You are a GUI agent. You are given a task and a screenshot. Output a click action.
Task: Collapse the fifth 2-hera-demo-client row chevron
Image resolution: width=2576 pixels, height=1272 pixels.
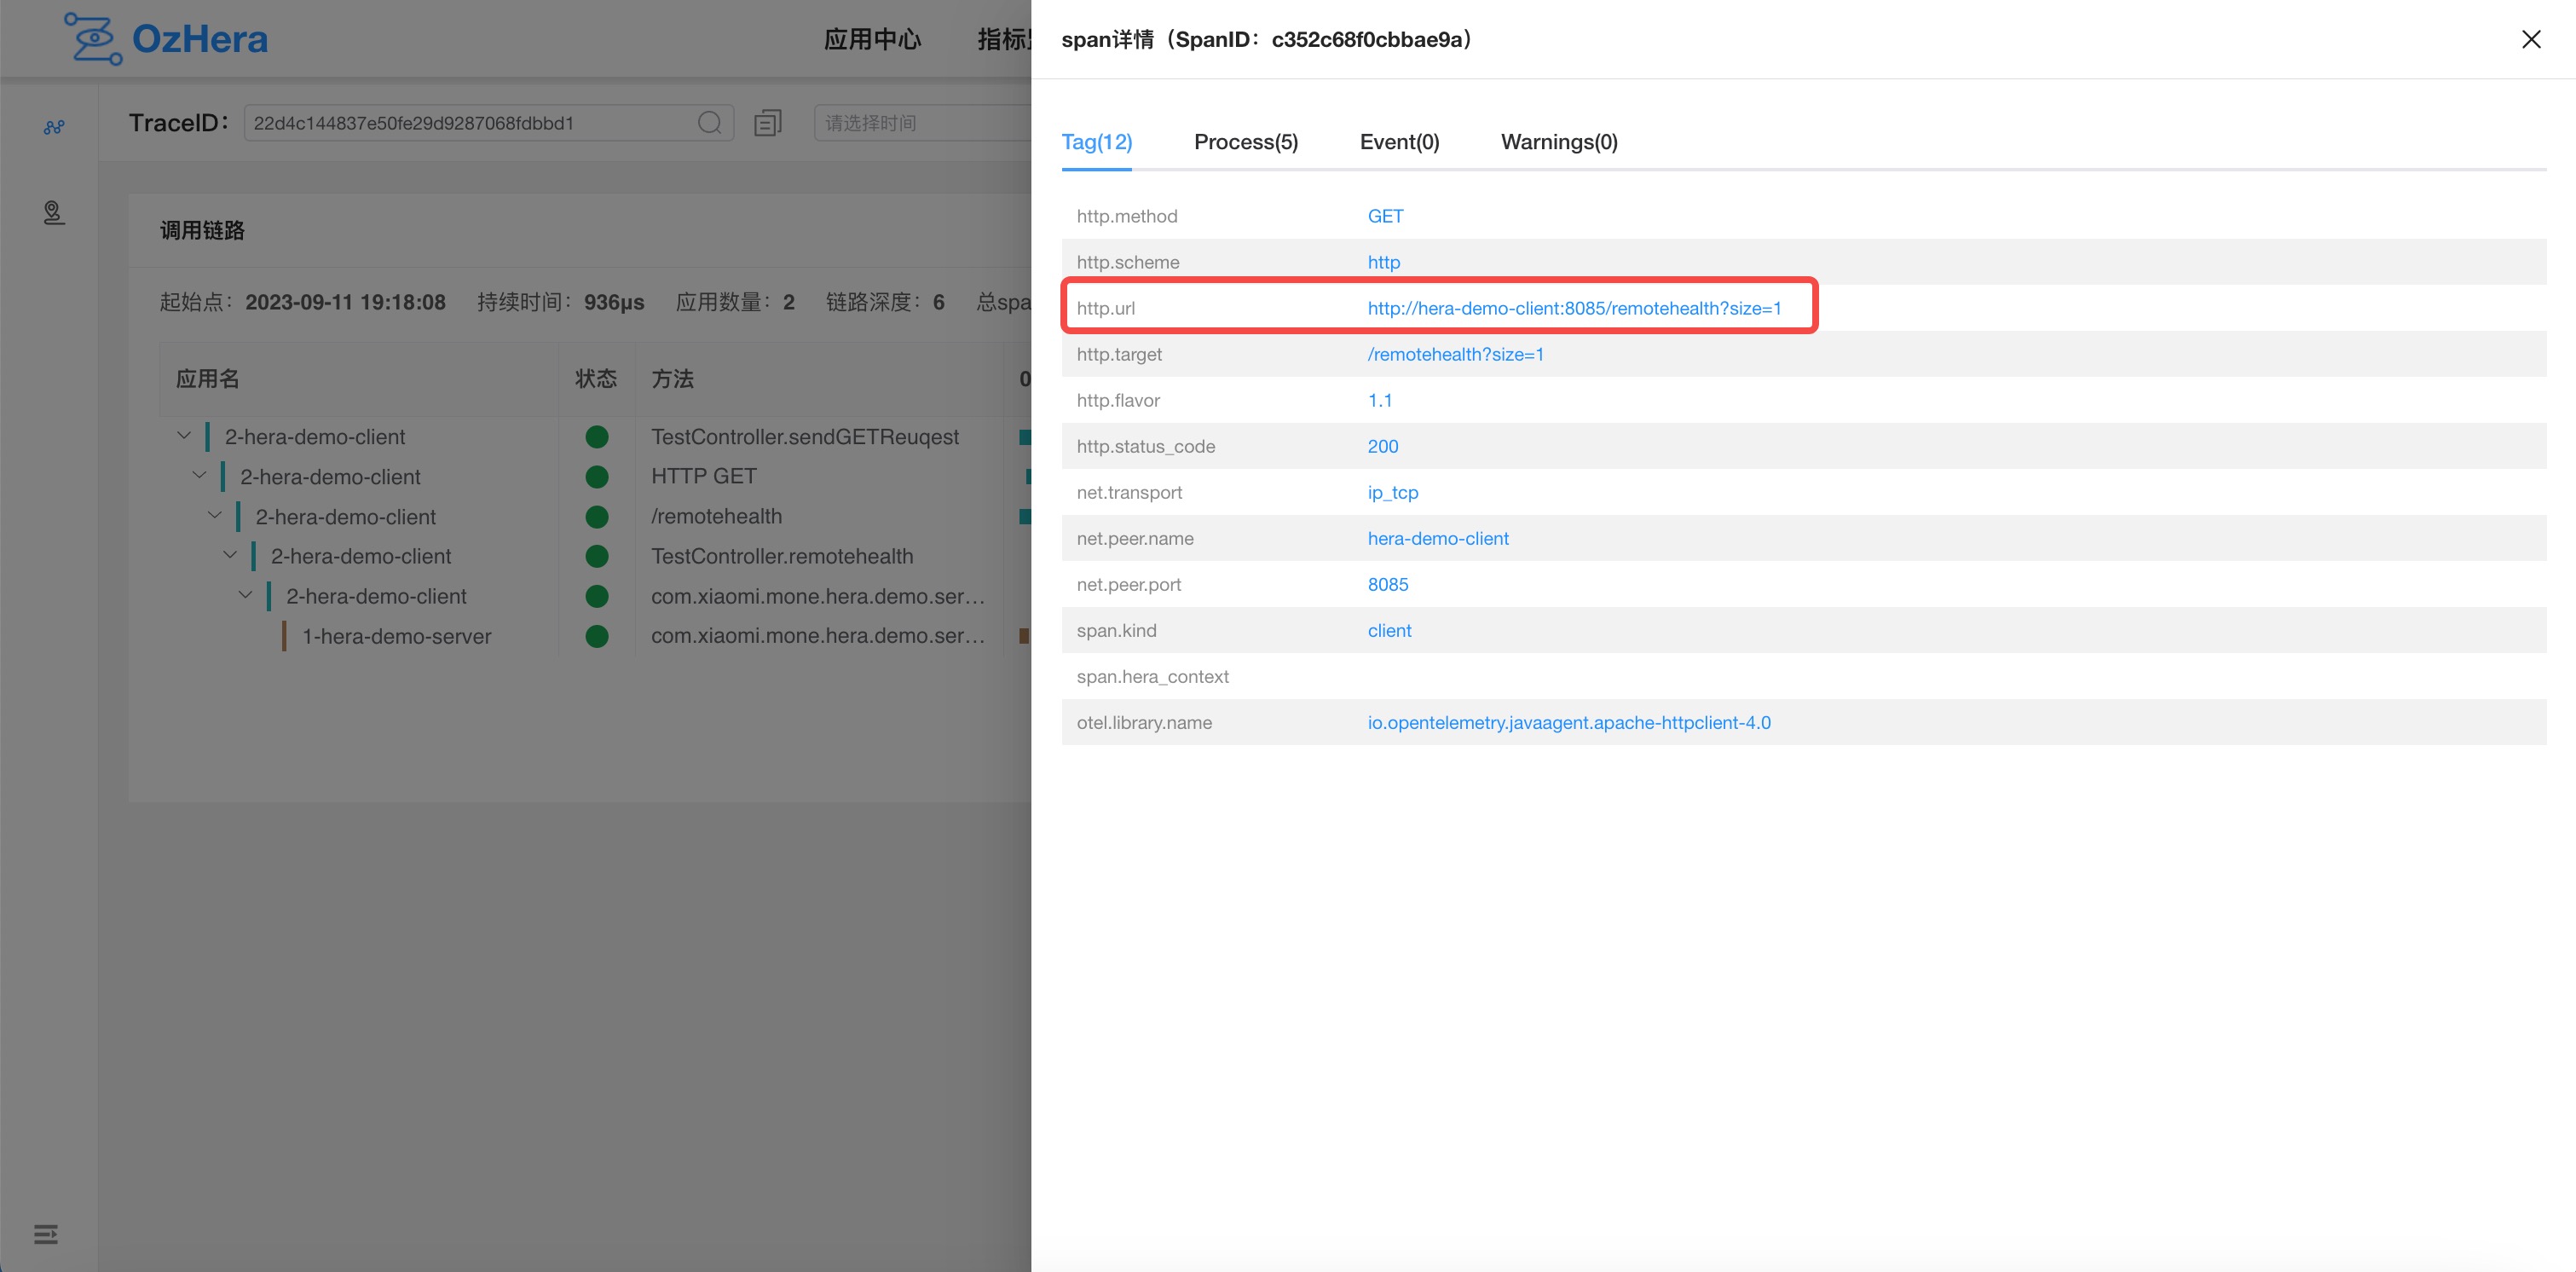(245, 594)
